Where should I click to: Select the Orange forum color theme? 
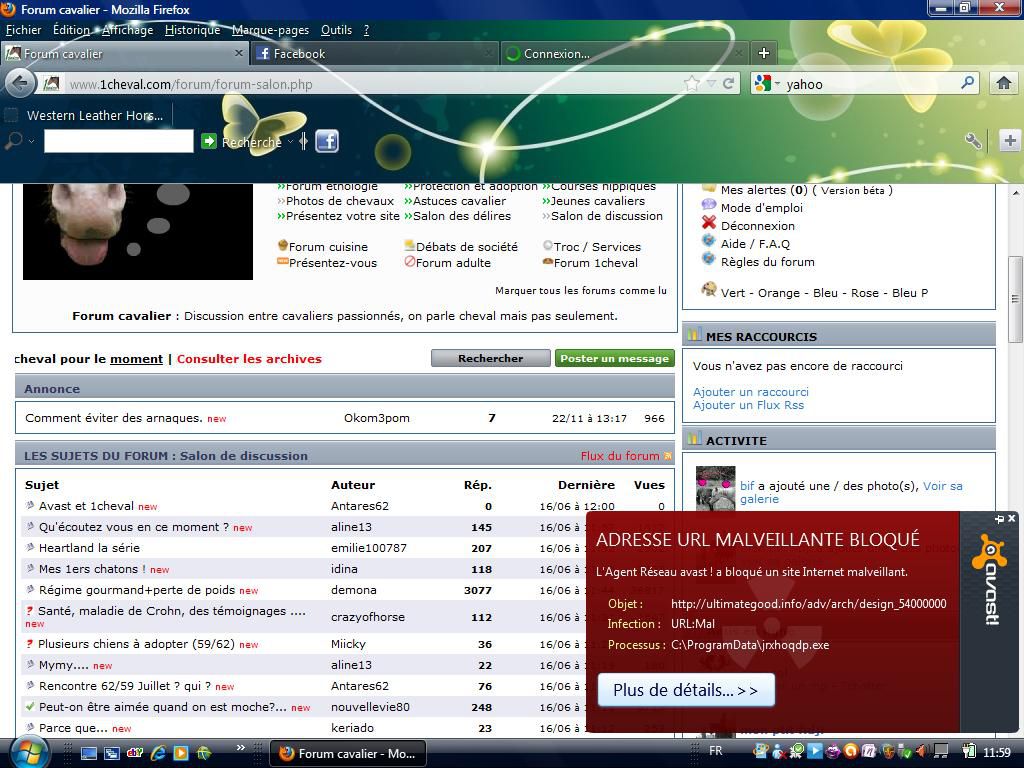point(779,293)
